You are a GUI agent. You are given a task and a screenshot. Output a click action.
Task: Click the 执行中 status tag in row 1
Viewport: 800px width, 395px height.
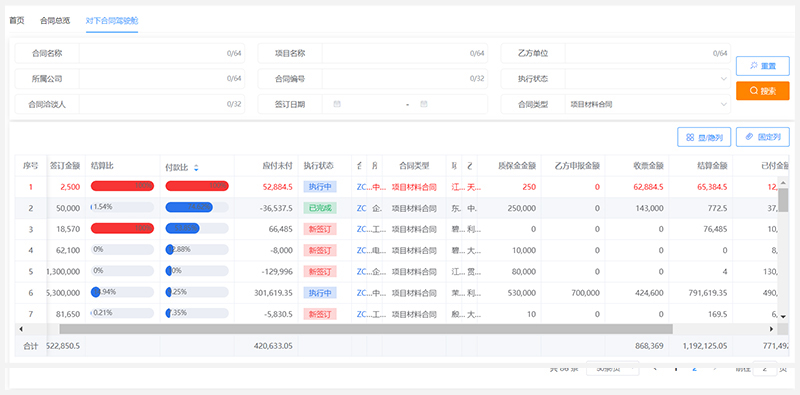320,187
